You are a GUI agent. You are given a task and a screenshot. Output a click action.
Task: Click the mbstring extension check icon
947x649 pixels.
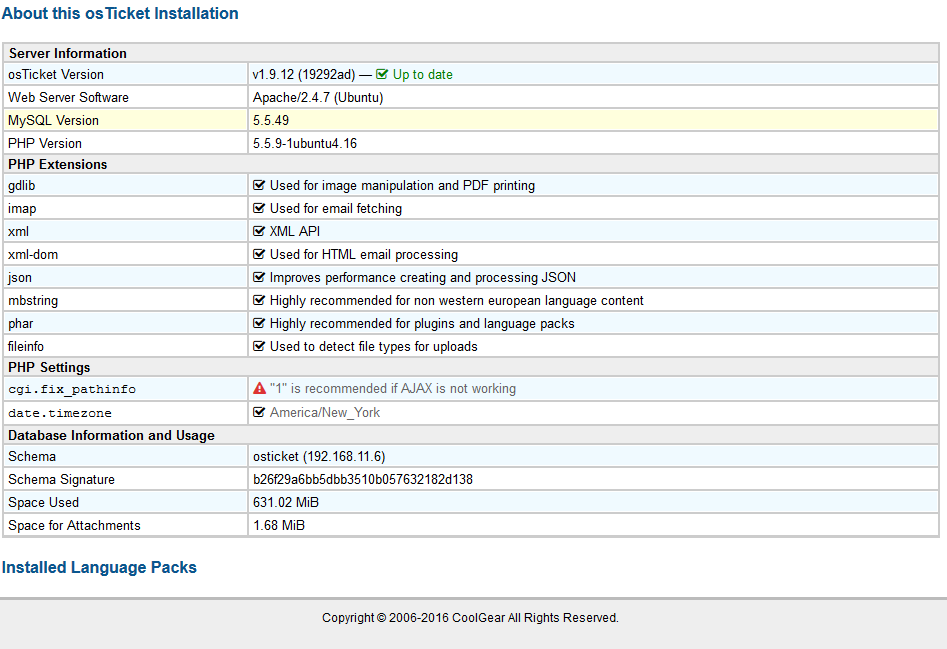pyautogui.click(x=259, y=300)
